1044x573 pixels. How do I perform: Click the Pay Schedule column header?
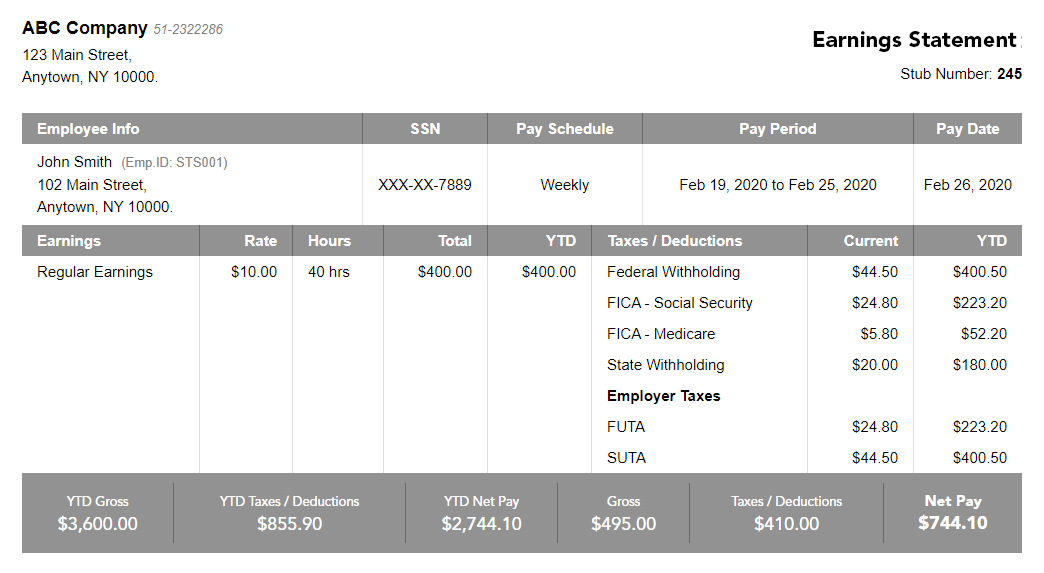[x=564, y=129]
